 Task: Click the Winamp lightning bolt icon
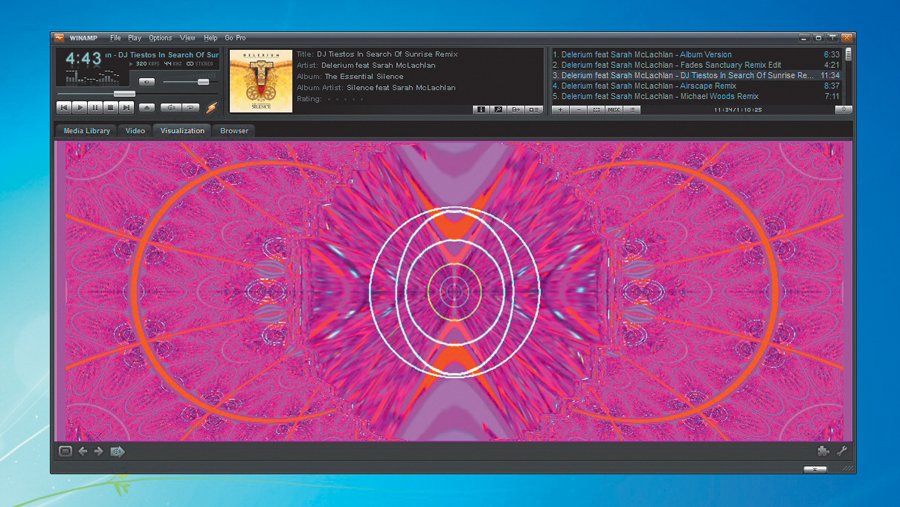pyautogui.click(x=211, y=106)
